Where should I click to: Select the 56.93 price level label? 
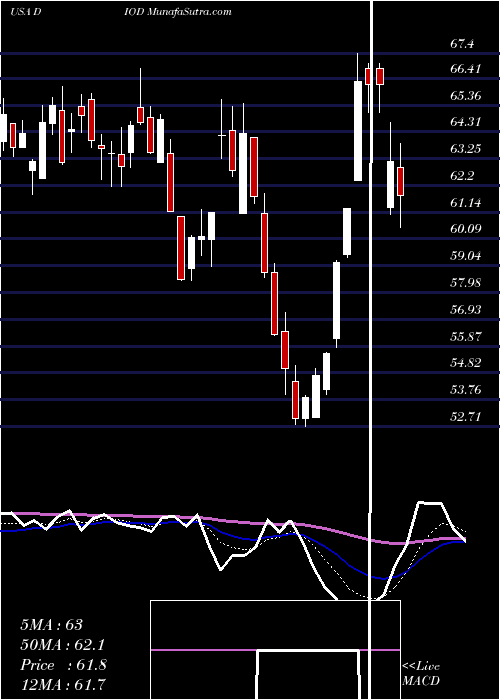tap(466, 309)
